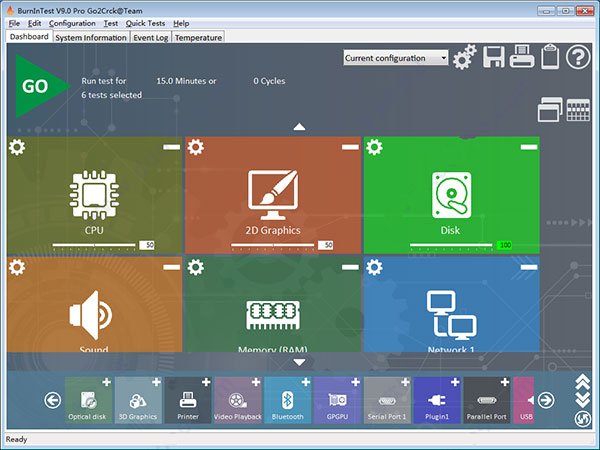
Task: Click the printer icon in top toolbar
Action: (521, 58)
